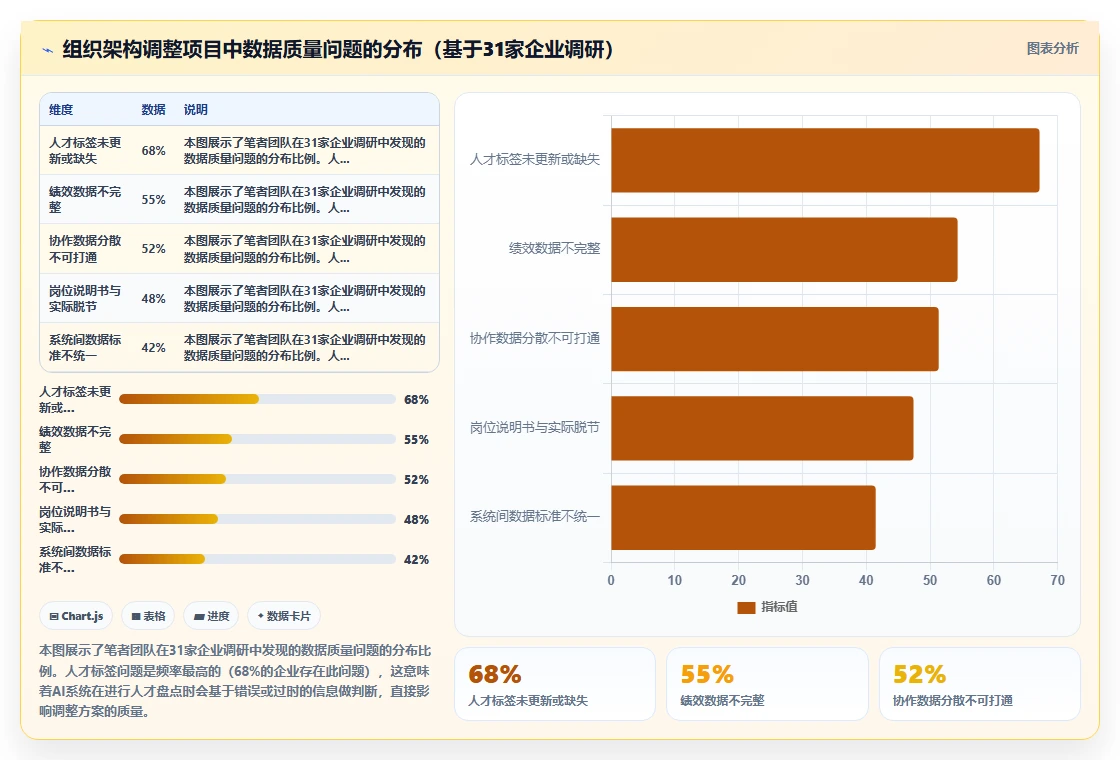
Task: Click the 42% value in the table
Action: [x=153, y=347]
